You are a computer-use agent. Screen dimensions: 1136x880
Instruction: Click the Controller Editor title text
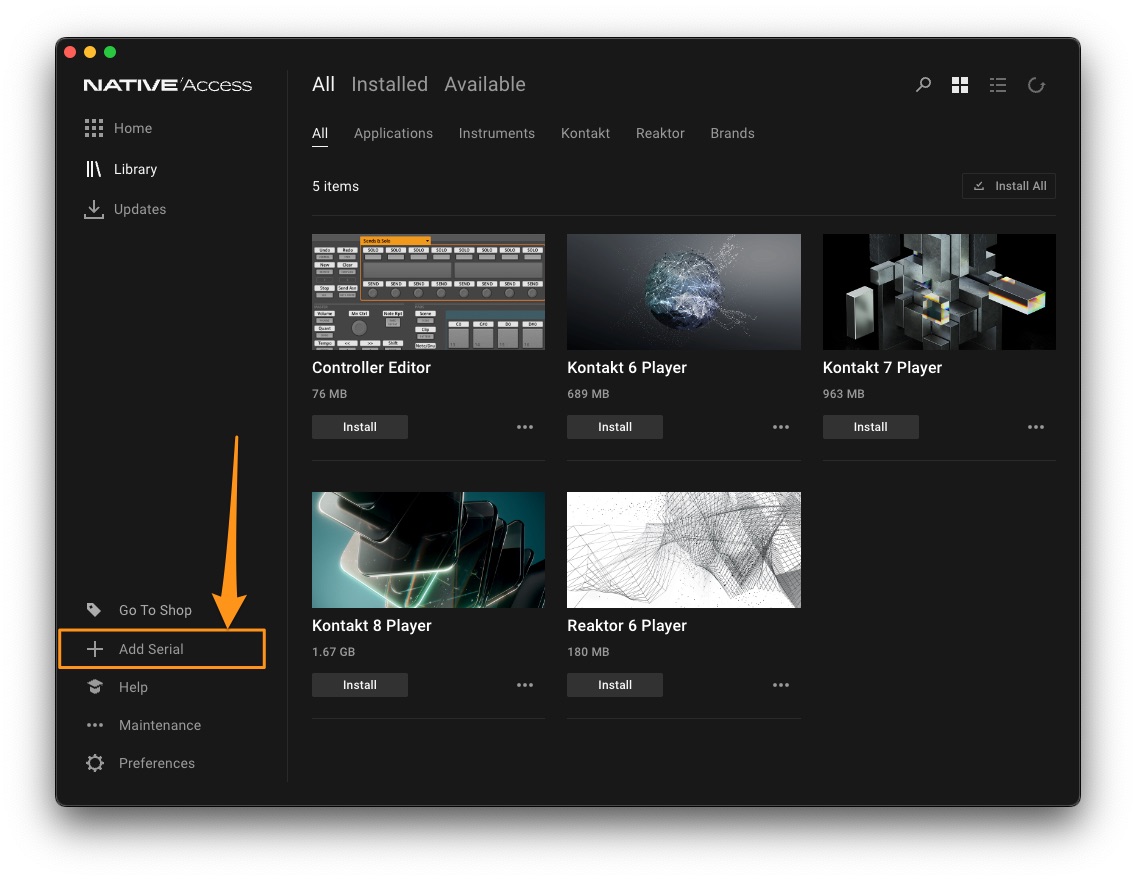tap(372, 367)
